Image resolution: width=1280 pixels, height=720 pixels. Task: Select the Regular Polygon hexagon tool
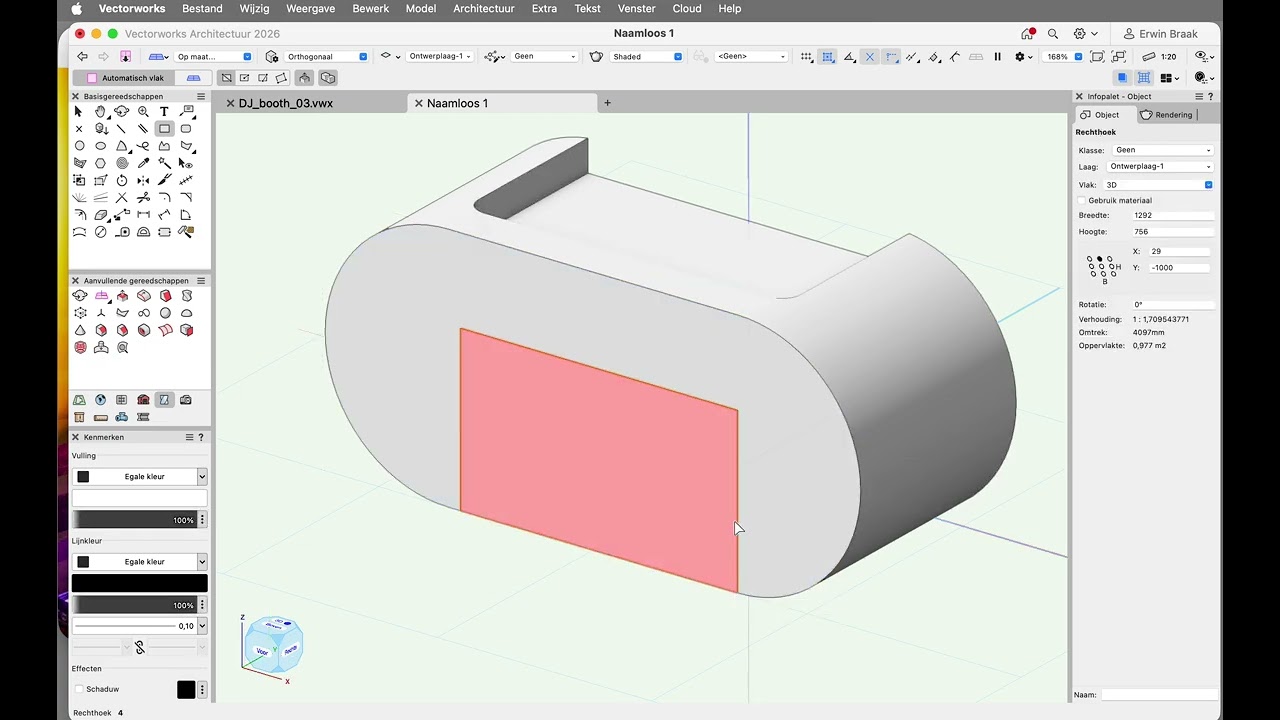tap(100, 163)
